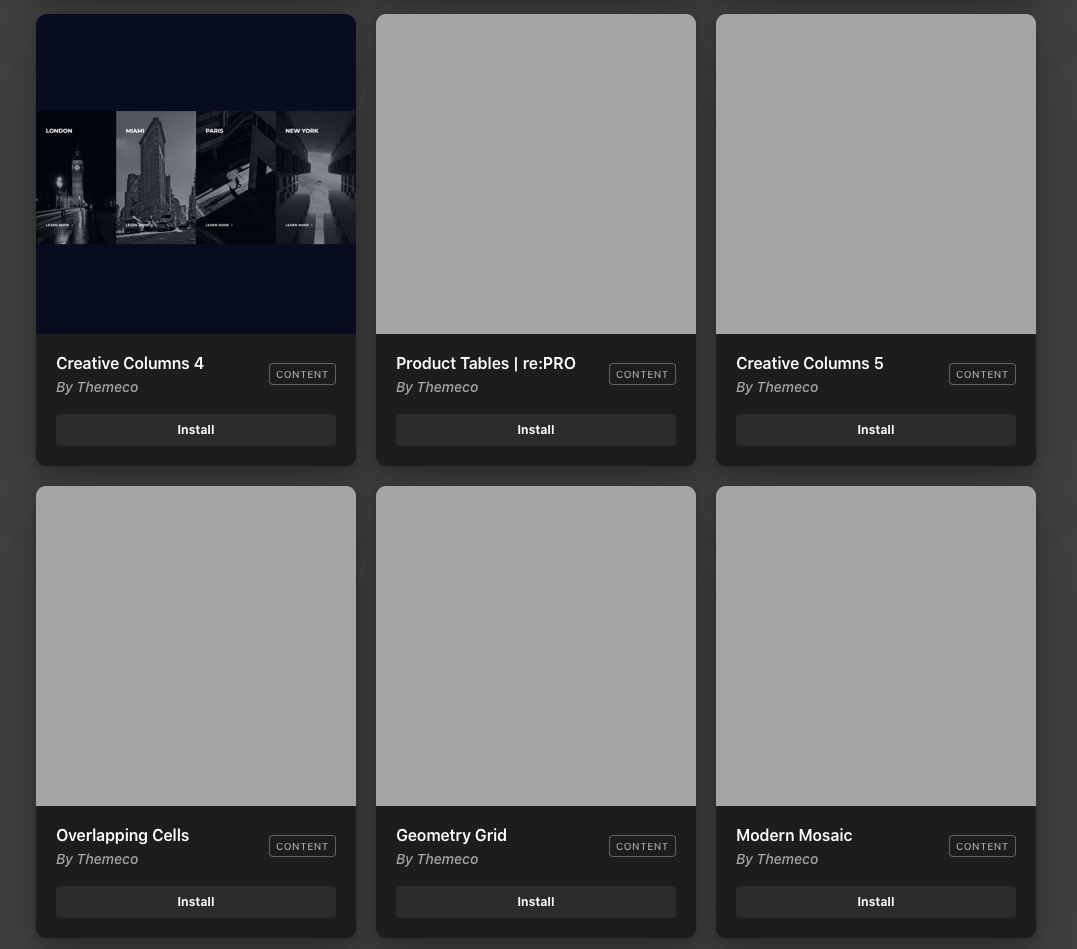The height and width of the screenshot is (949, 1077).
Task: Click the CONTENT badge on Geometry Grid
Action: pos(642,846)
